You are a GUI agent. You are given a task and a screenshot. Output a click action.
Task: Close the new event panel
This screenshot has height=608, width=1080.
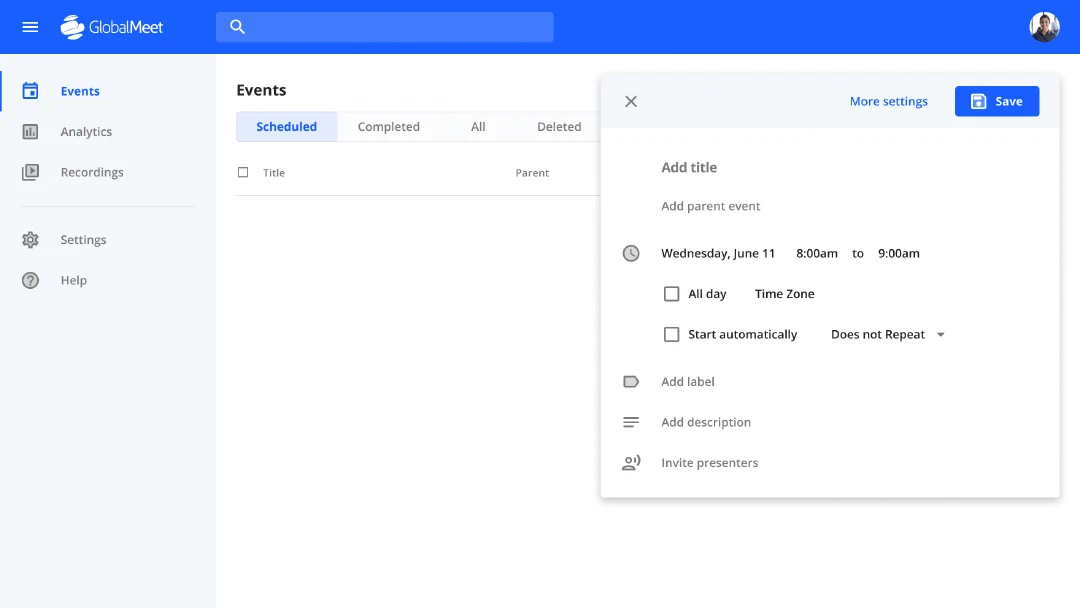[x=631, y=101]
